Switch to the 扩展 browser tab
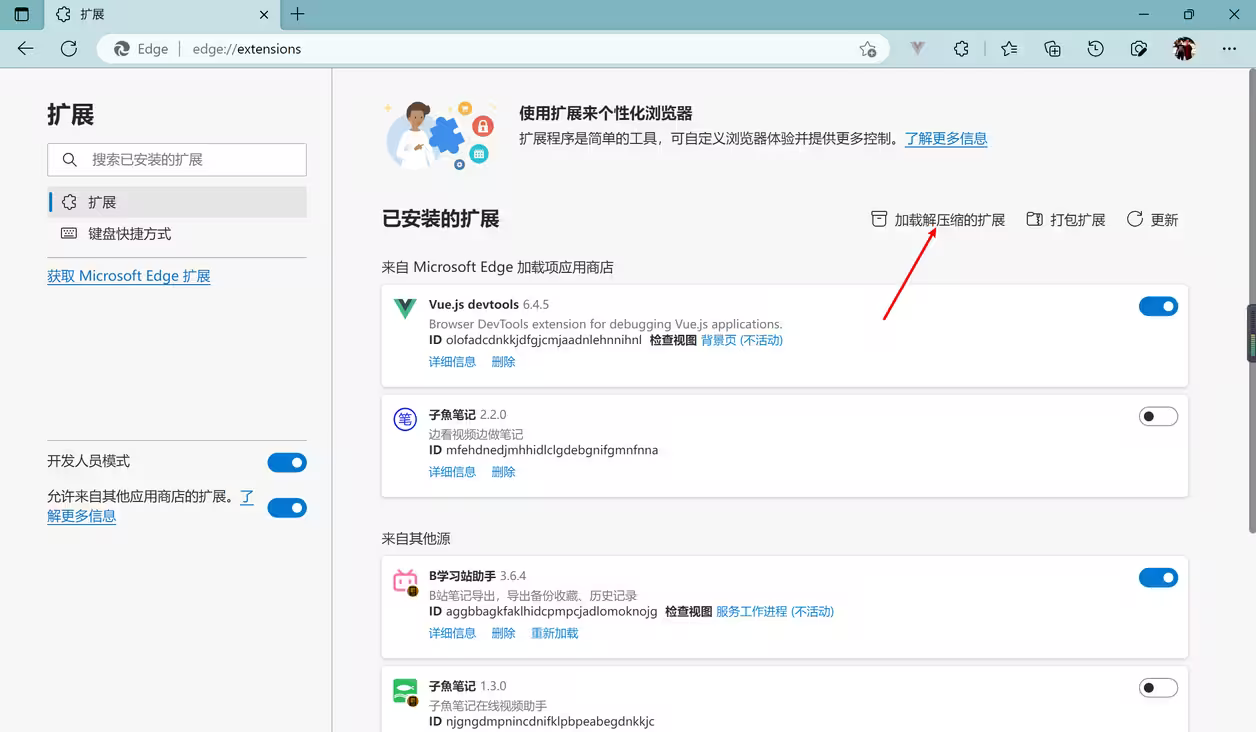 tap(162, 15)
